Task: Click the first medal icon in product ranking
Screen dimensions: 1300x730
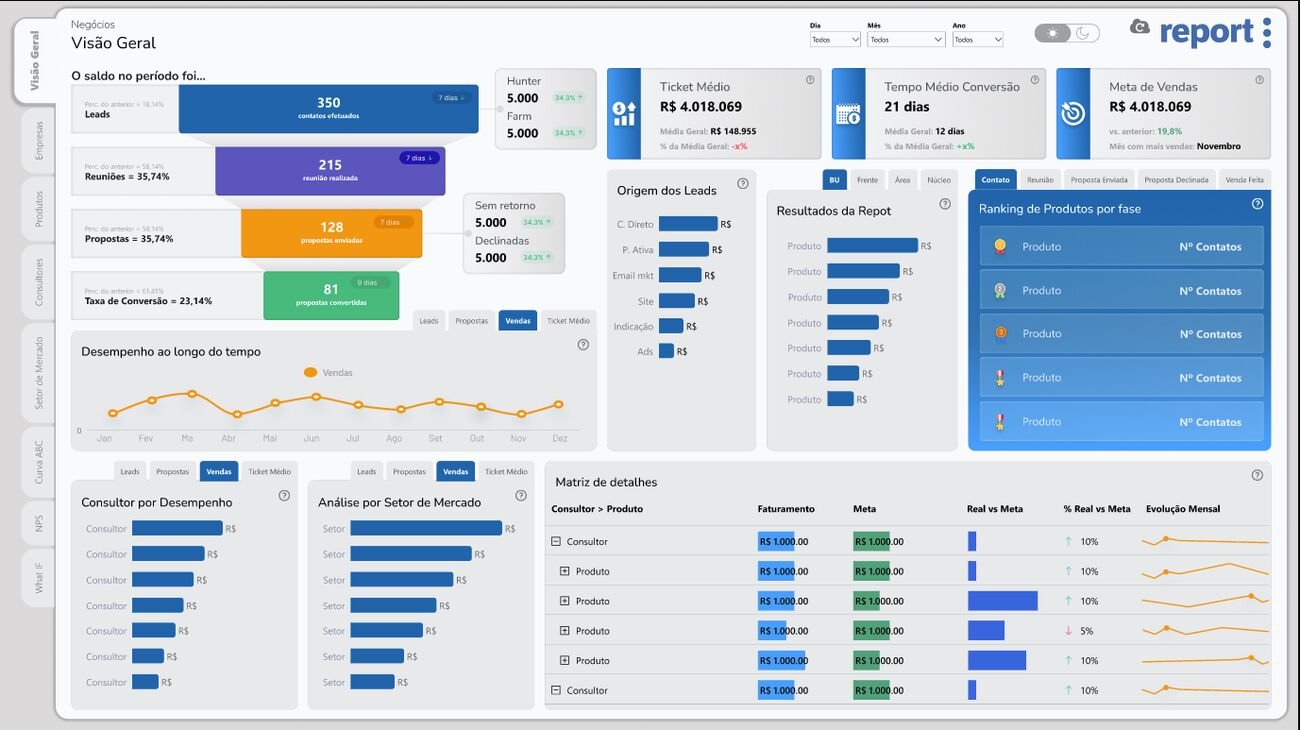Action: 999,246
